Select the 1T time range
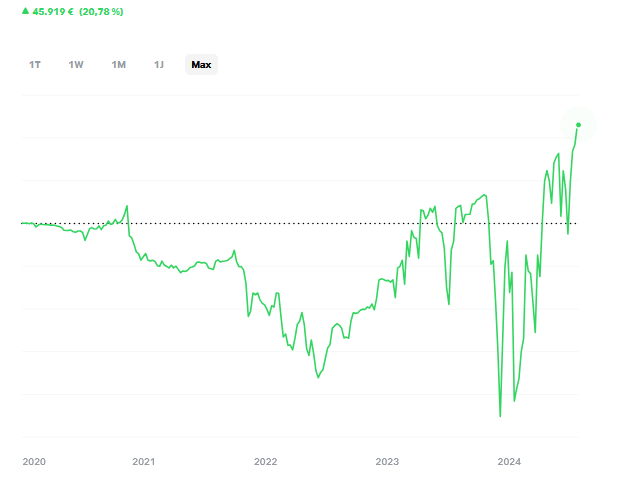The width and height of the screenshot is (627, 477). pyautogui.click(x=35, y=65)
